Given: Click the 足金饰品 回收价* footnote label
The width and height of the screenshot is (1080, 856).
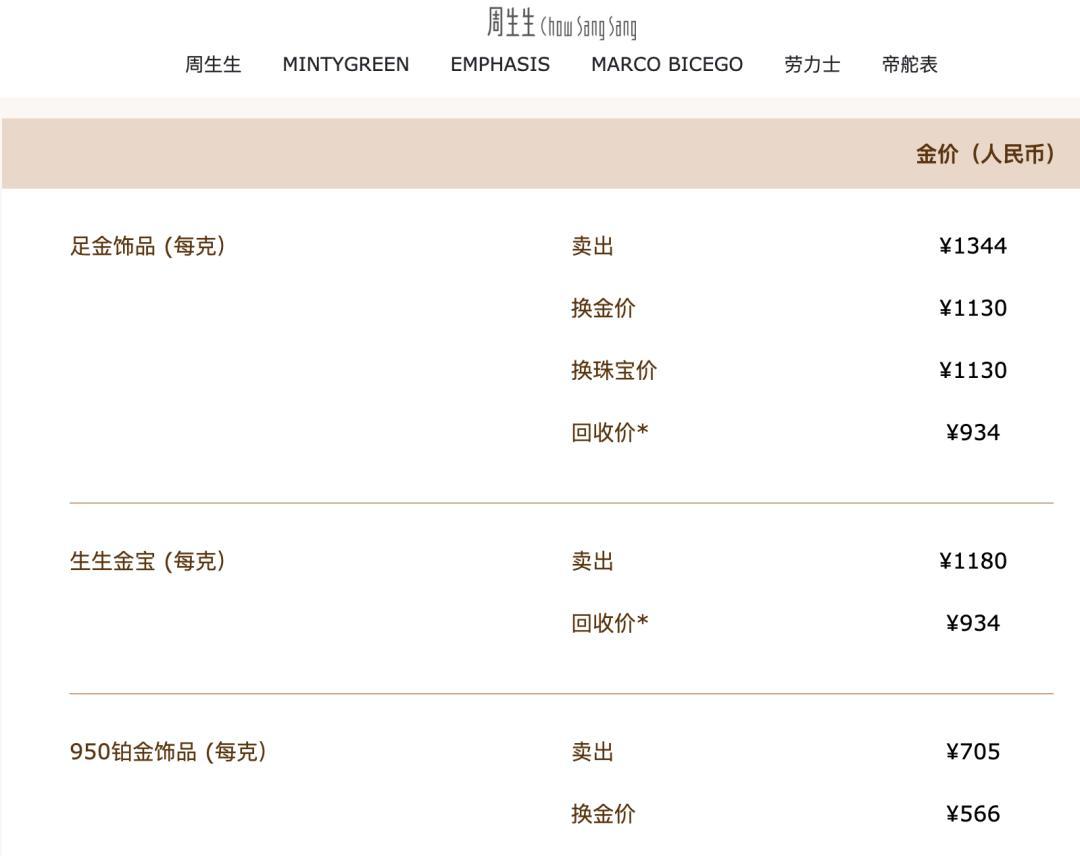Looking at the screenshot, I should click(x=610, y=432).
